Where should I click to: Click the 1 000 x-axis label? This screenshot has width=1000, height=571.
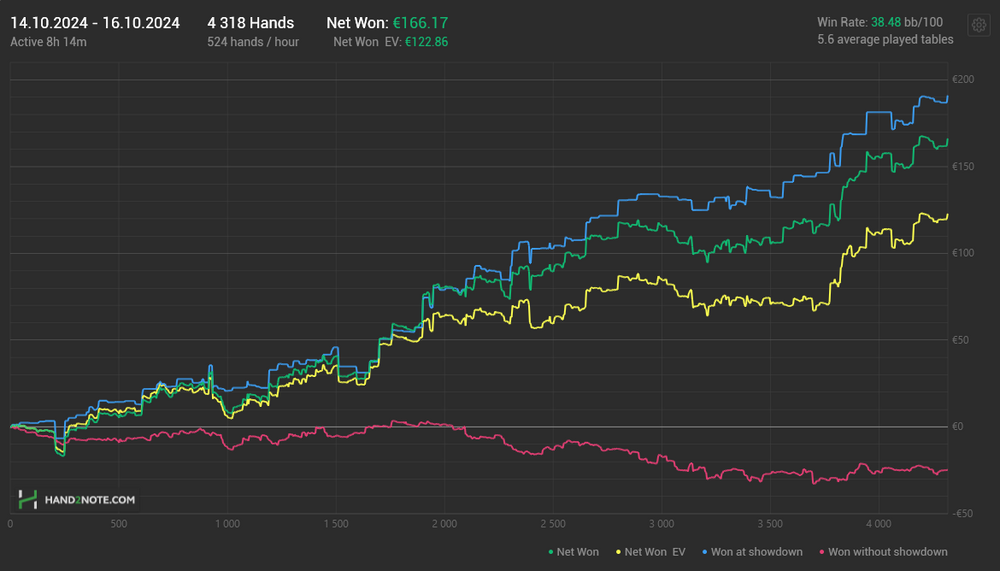click(x=227, y=524)
